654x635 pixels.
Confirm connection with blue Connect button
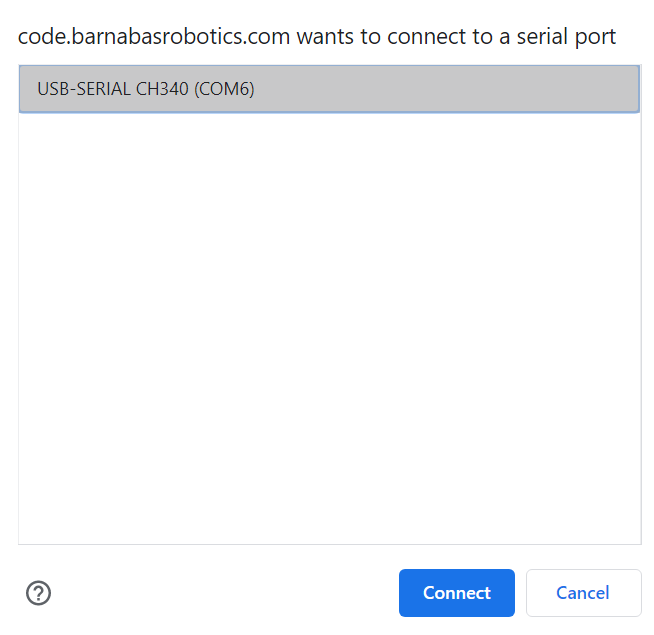[456, 593]
